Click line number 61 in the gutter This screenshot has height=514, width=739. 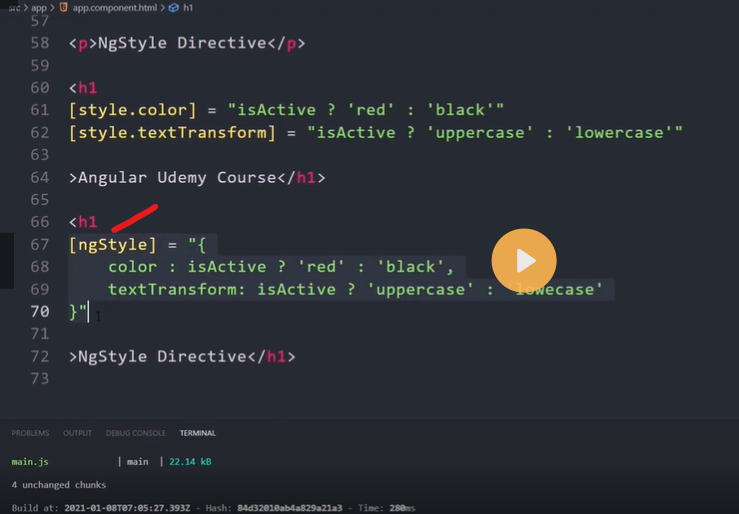coord(39,109)
